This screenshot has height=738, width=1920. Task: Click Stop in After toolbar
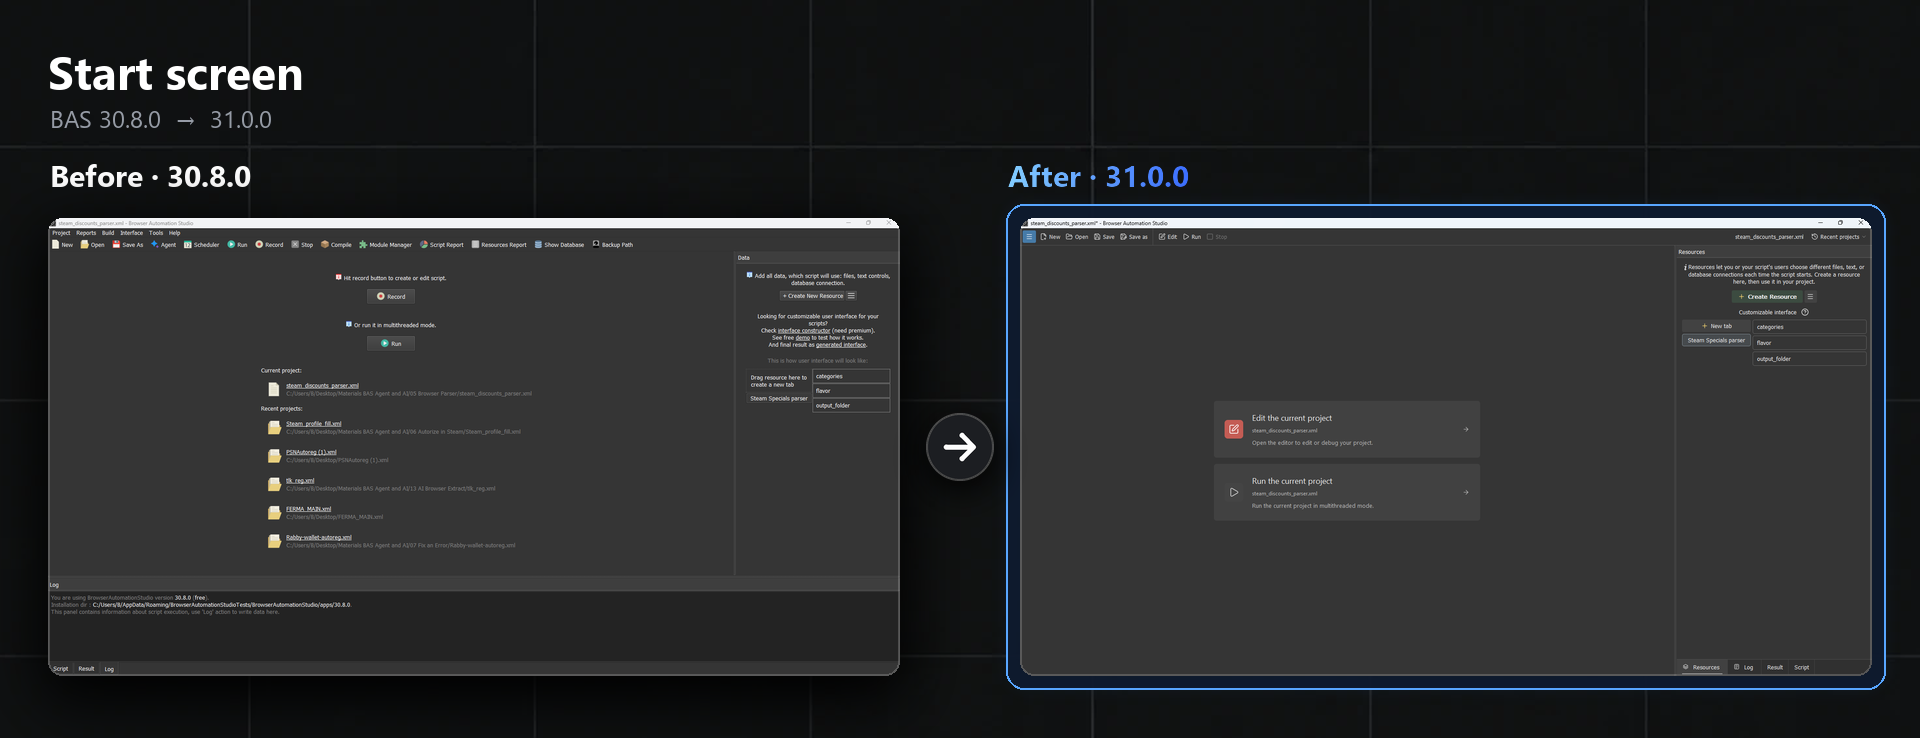tap(1217, 237)
